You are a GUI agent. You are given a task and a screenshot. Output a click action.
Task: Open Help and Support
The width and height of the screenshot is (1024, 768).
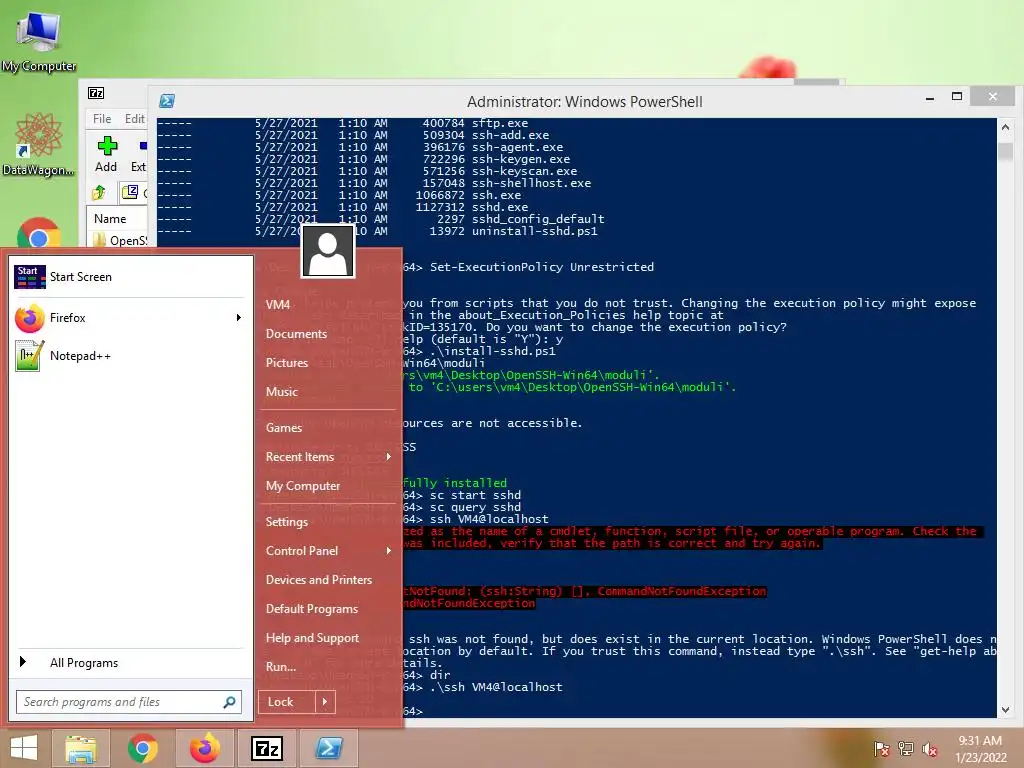(312, 638)
